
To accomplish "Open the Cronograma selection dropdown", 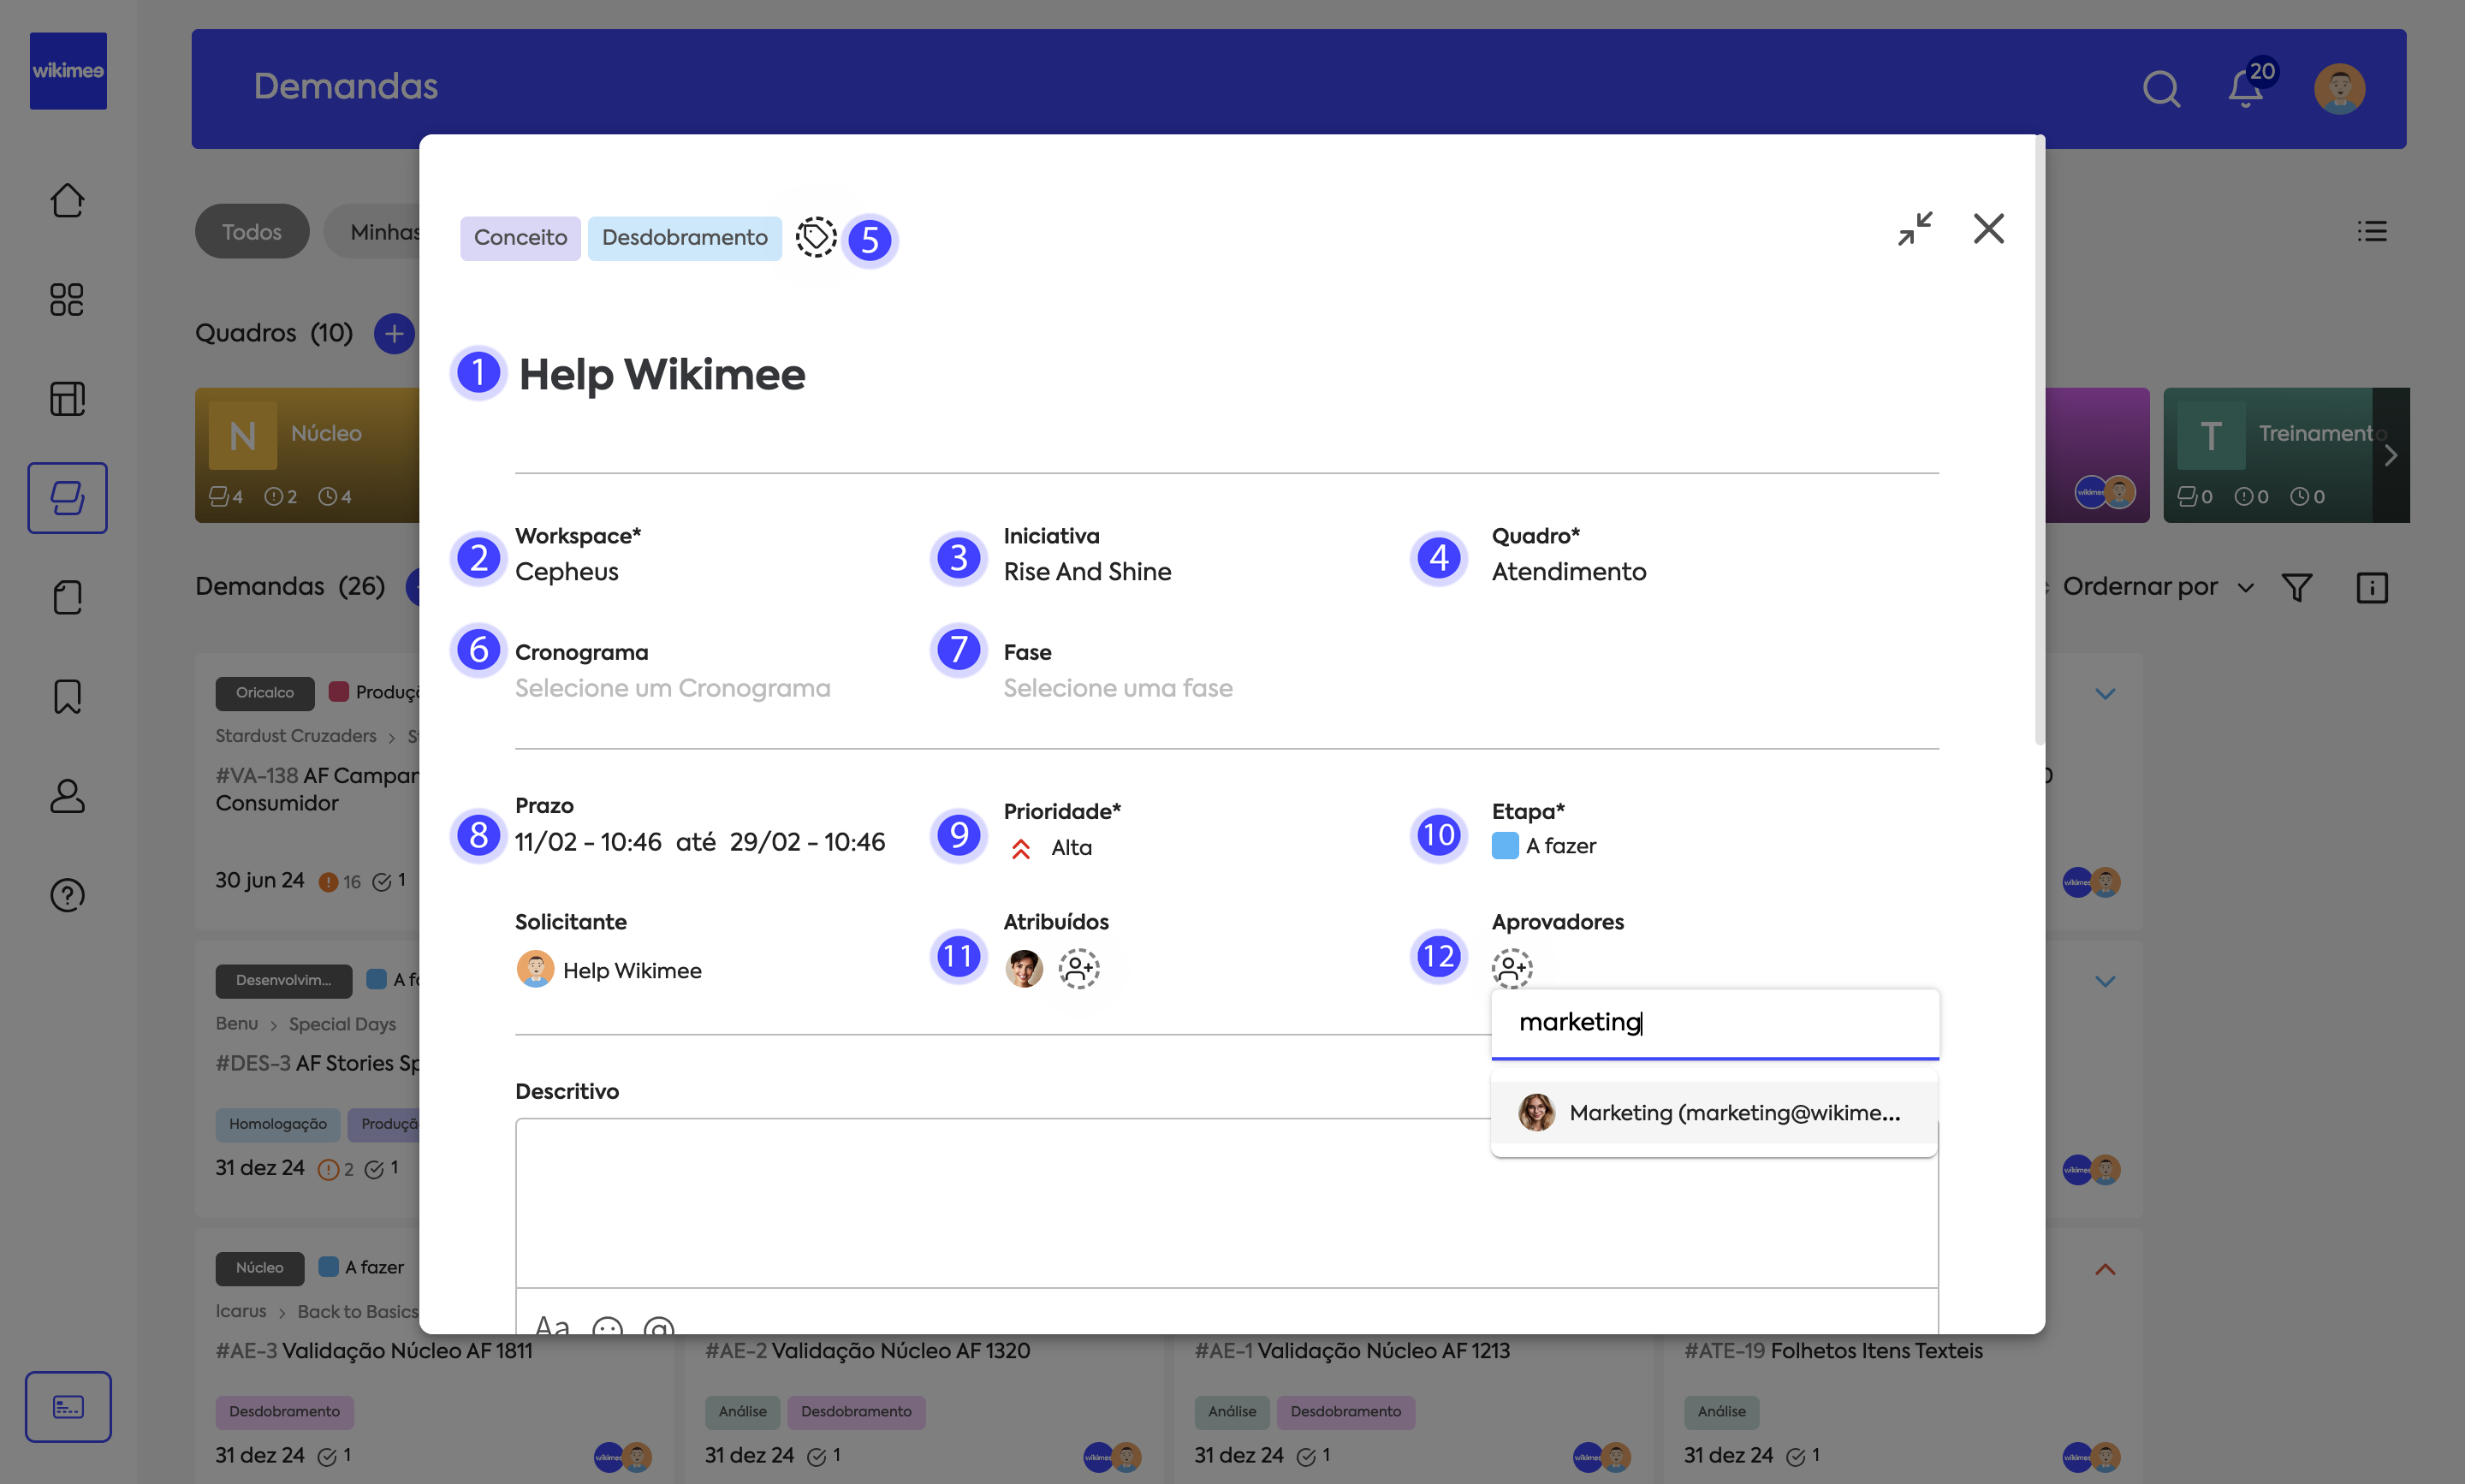I will (672, 688).
